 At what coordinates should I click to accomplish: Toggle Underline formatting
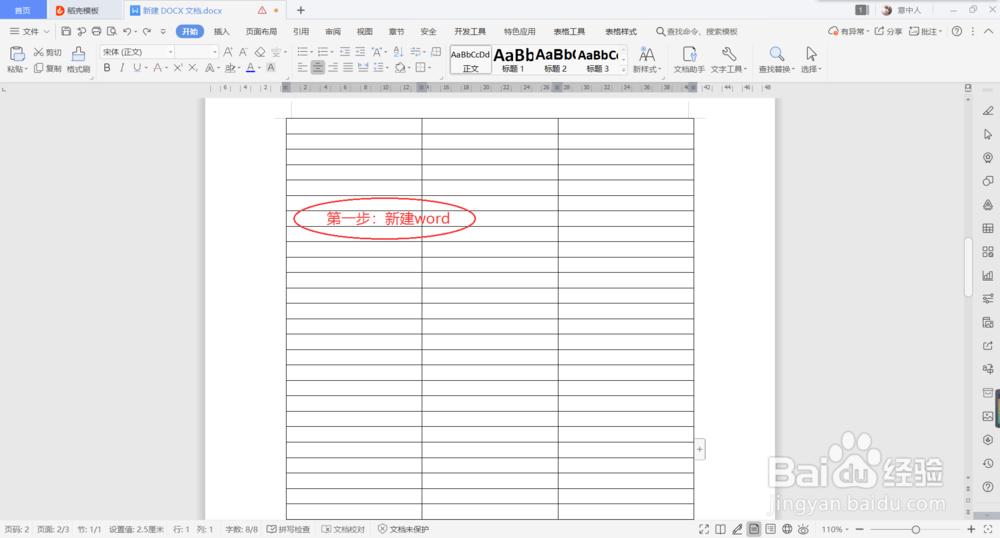point(136,68)
